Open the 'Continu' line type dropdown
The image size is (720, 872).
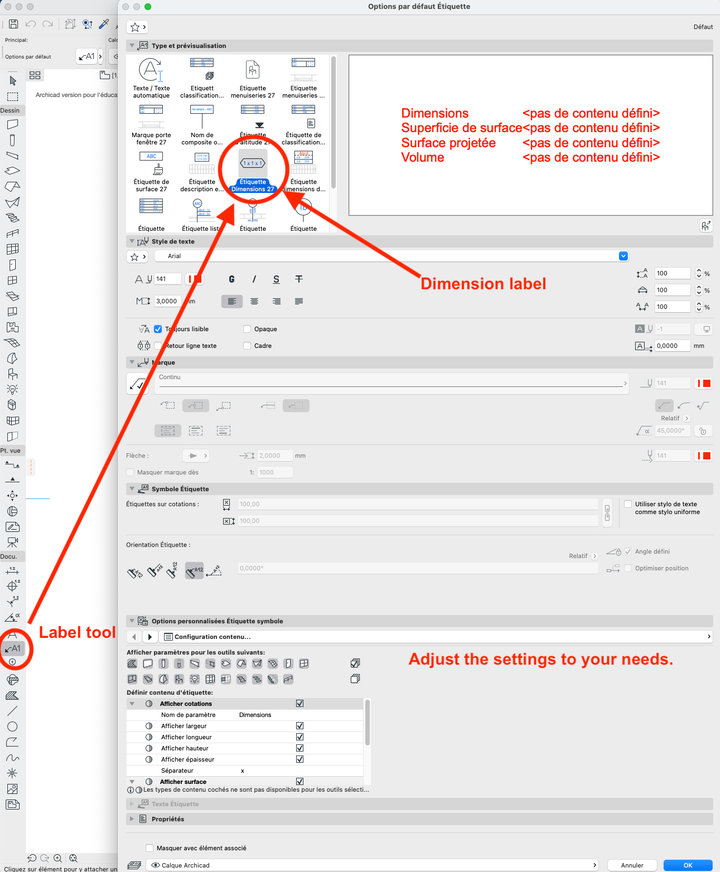(x=391, y=383)
